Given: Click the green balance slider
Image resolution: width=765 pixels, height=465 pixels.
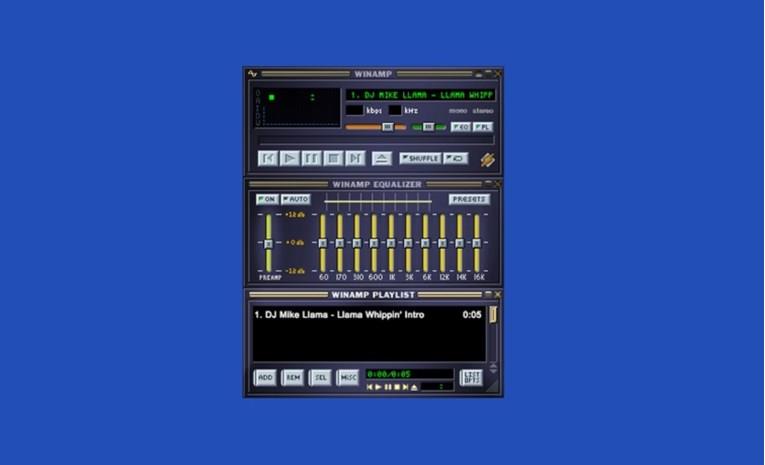Looking at the screenshot, I should 428,127.
